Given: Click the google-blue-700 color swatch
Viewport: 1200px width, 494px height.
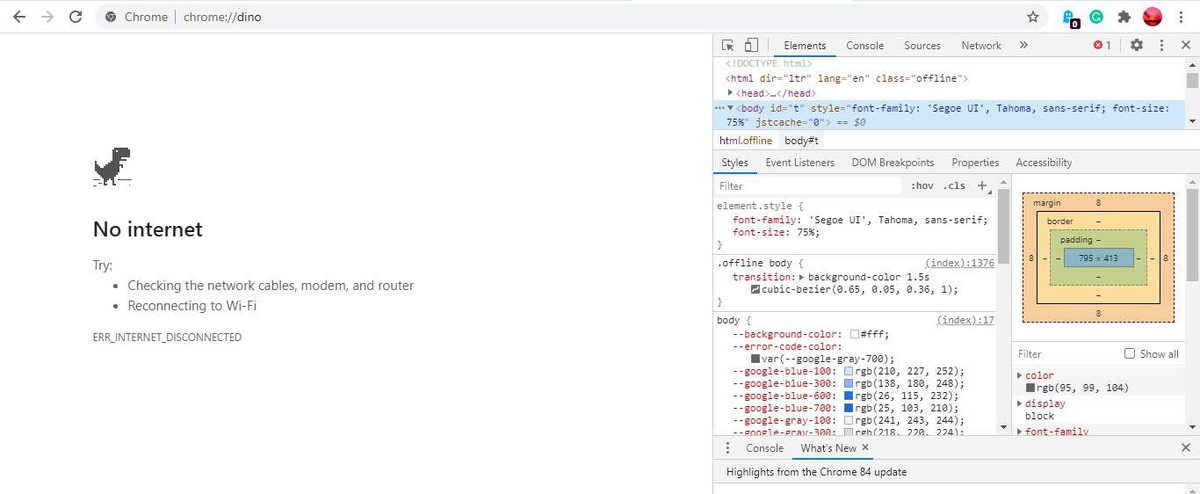Looking at the screenshot, I should (849, 408).
